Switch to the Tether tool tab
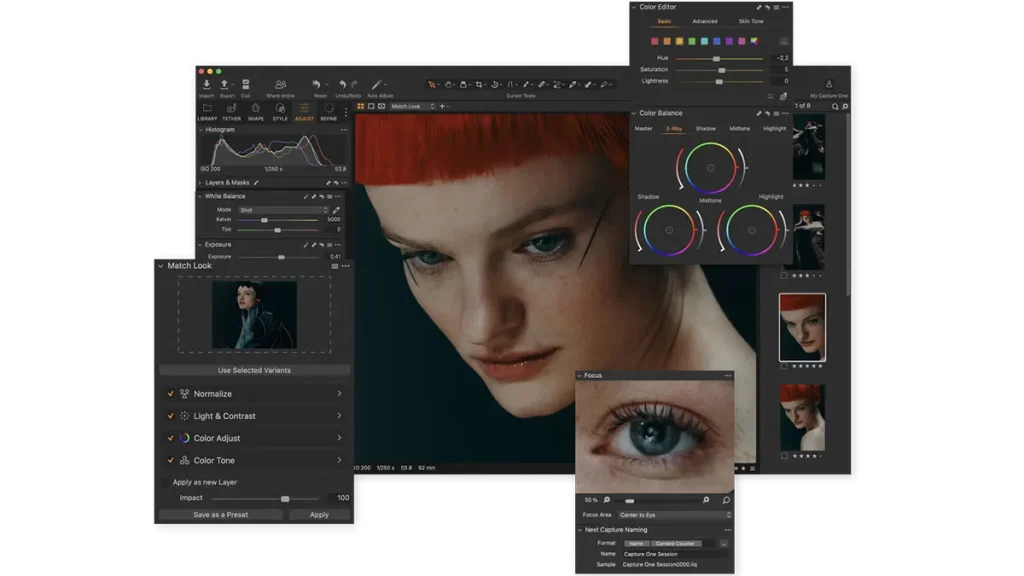1024x576 pixels. [x=231, y=111]
